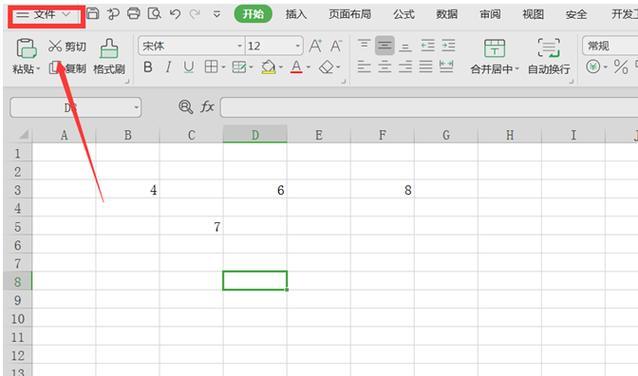The width and height of the screenshot is (638, 376).
Task: Select column D header
Action: coord(255,134)
